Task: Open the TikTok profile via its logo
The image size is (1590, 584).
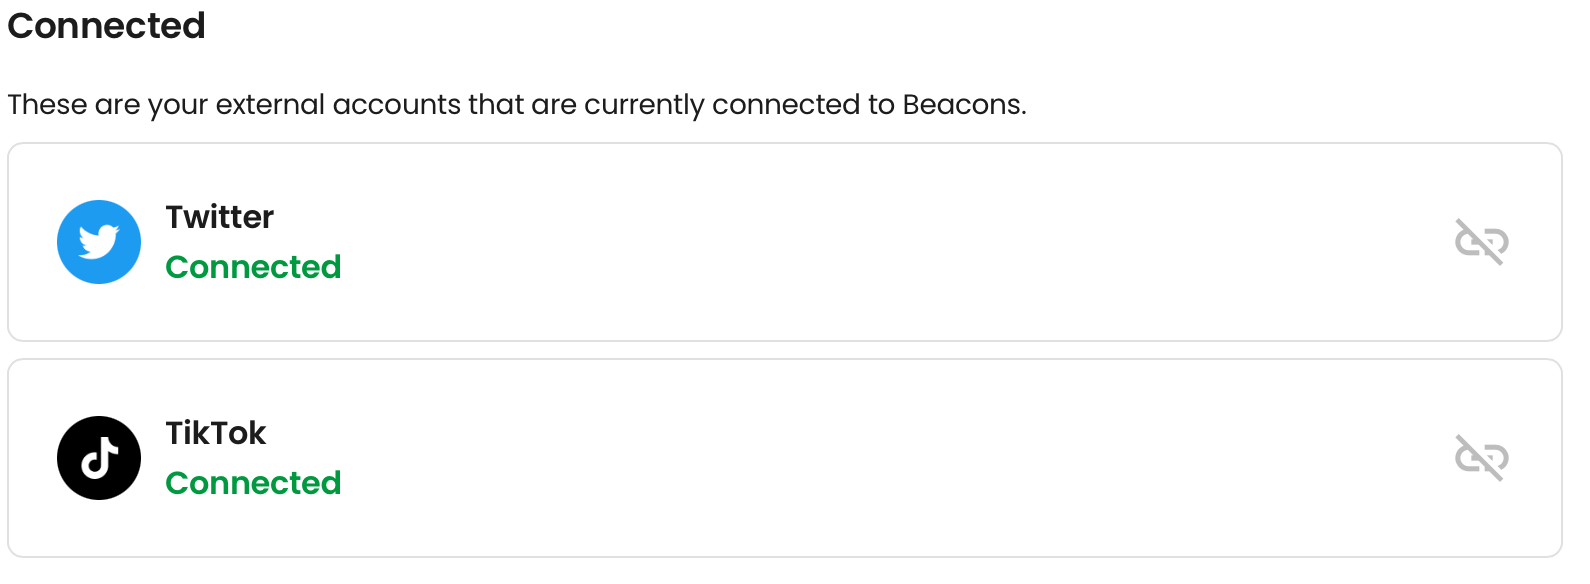Action: click(x=99, y=458)
